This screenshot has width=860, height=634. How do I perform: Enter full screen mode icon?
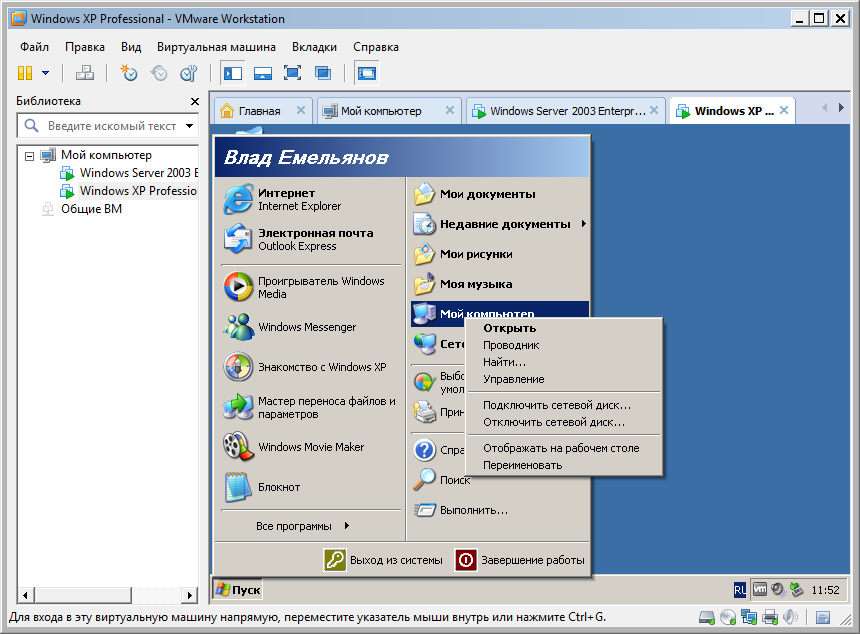tap(292, 73)
